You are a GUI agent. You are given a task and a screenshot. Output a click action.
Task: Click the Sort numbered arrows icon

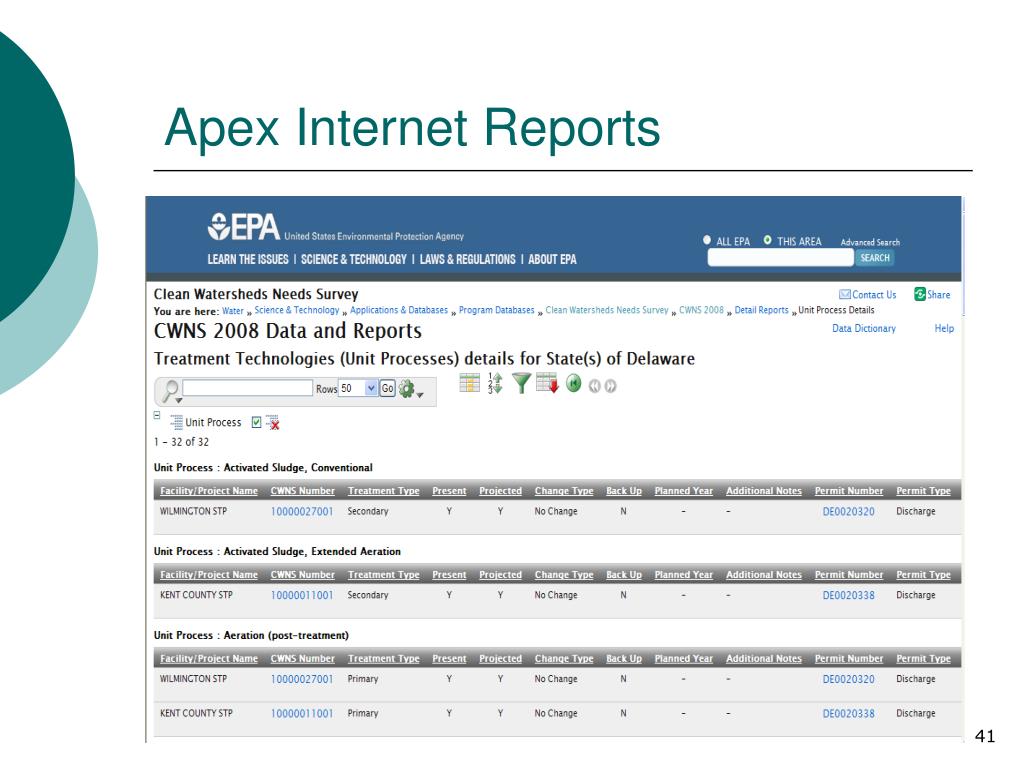[x=495, y=383]
